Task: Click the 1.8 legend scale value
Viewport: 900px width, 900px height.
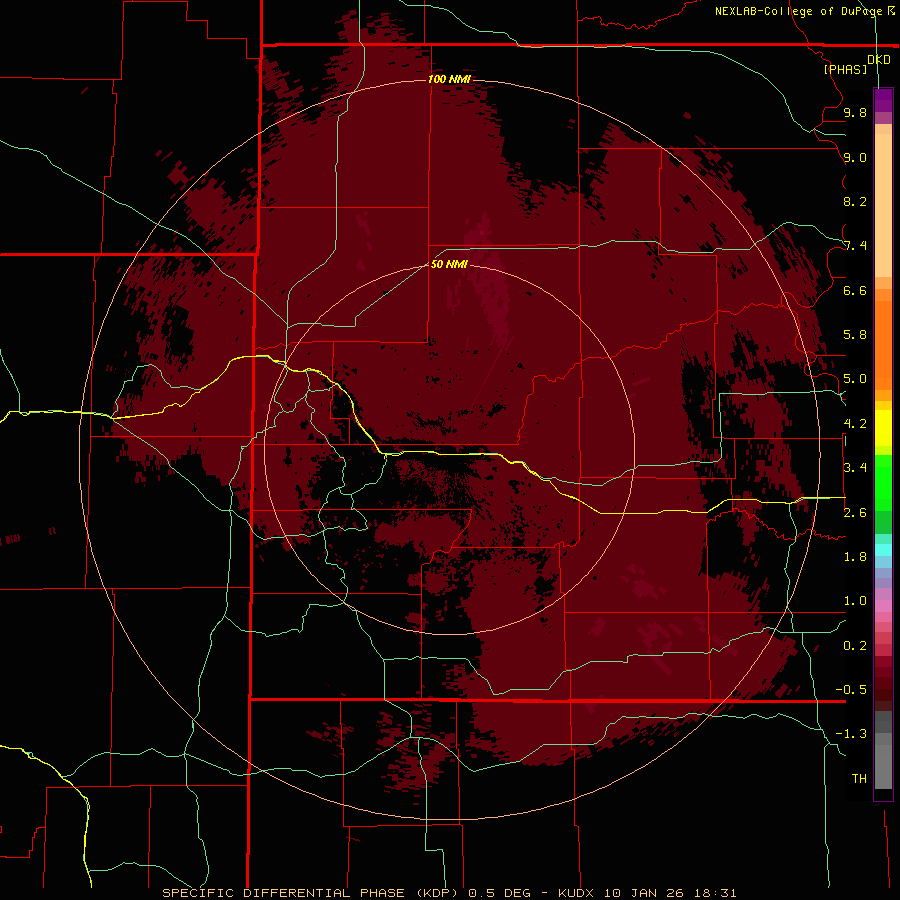Action: pyautogui.click(x=855, y=557)
